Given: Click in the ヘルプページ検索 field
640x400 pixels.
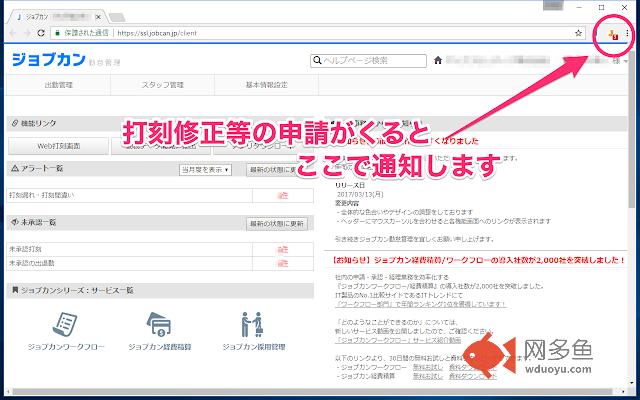Looking at the screenshot, I should tap(369, 60).
